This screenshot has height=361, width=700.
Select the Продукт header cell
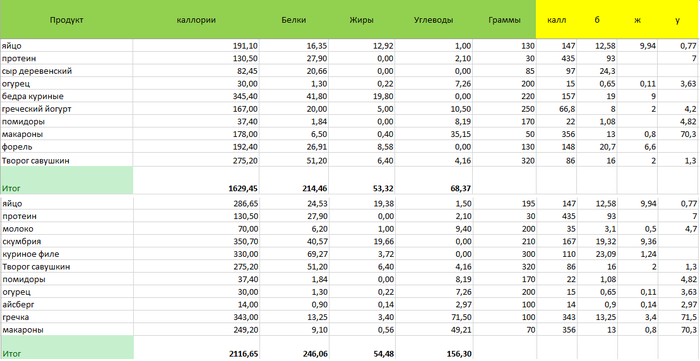67,20
